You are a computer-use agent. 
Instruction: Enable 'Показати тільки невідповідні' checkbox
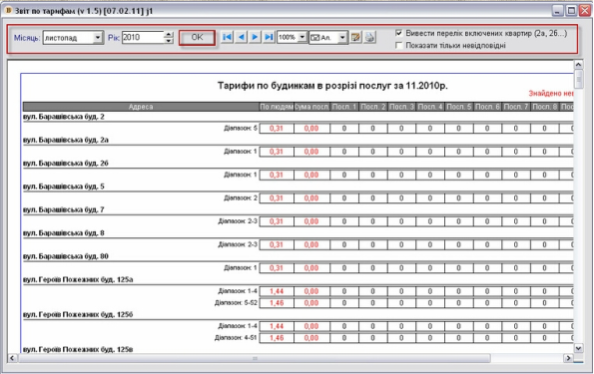[x=399, y=45]
